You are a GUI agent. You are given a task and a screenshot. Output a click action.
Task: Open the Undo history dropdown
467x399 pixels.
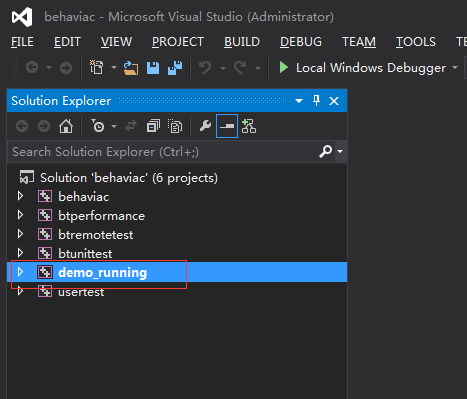223,68
